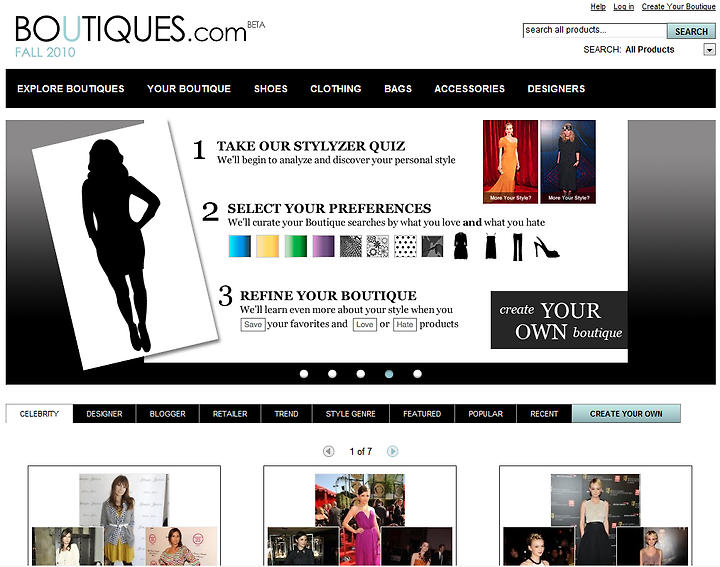Viewport: 720px width, 567px height.
Task: Choose the gray abstract pattern tile
Action: click(433, 246)
